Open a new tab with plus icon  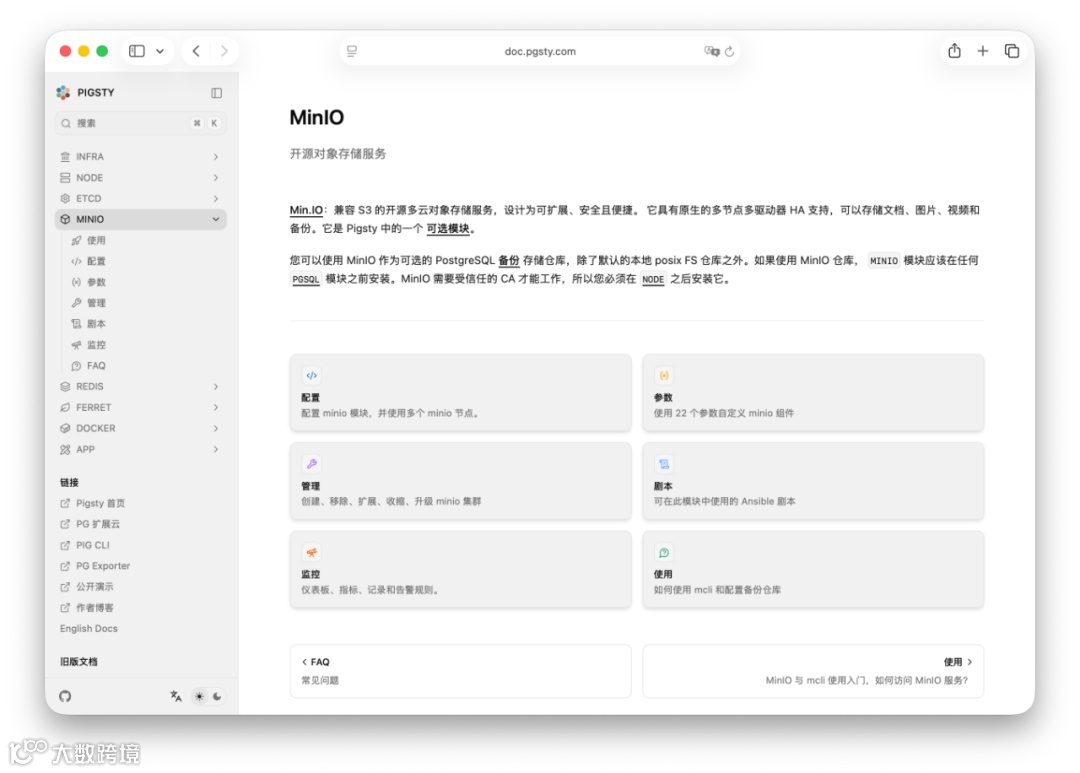click(983, 51)
